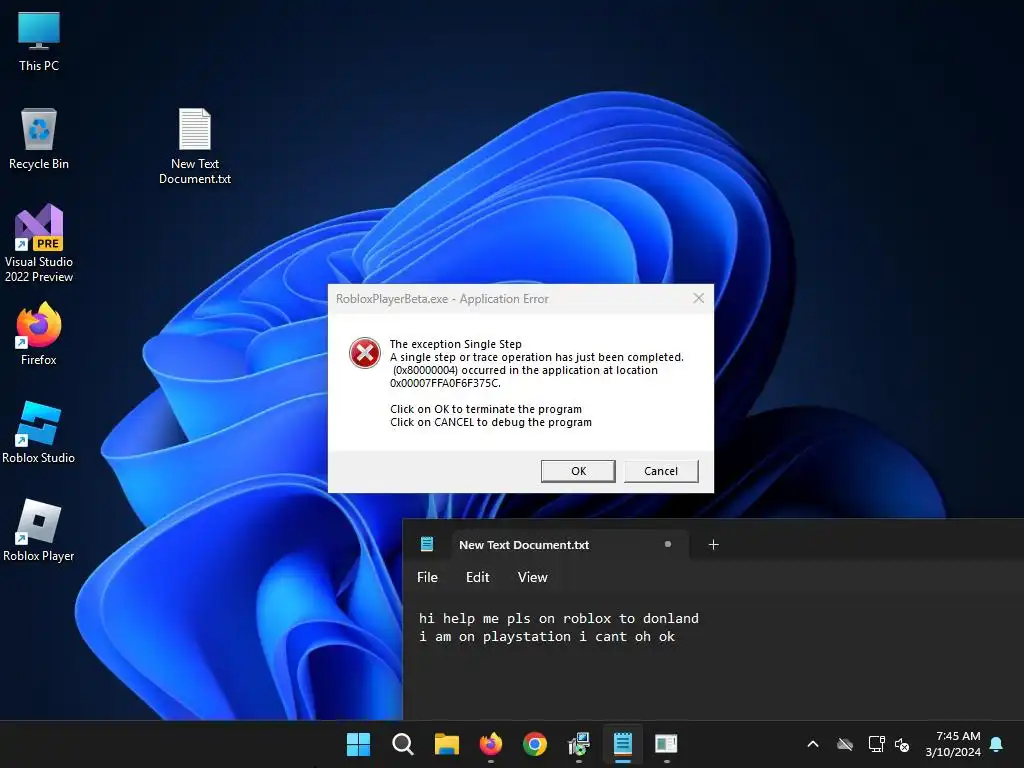
Task: Open the Windows Start menu
Action: click(x=358, y=744)
